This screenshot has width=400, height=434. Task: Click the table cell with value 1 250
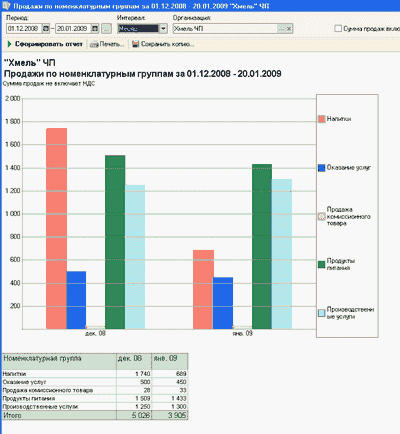click(134, 407)
